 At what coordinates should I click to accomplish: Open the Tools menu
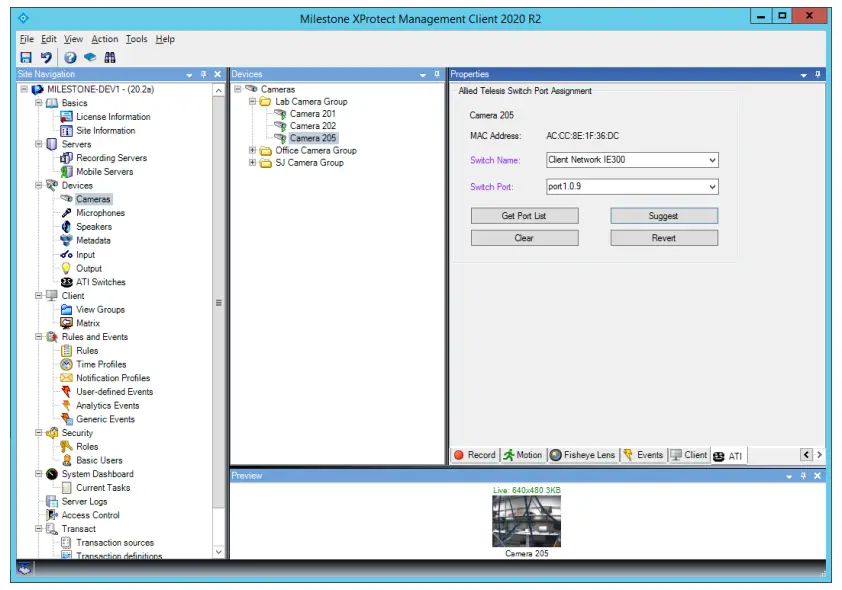(136, 39)
